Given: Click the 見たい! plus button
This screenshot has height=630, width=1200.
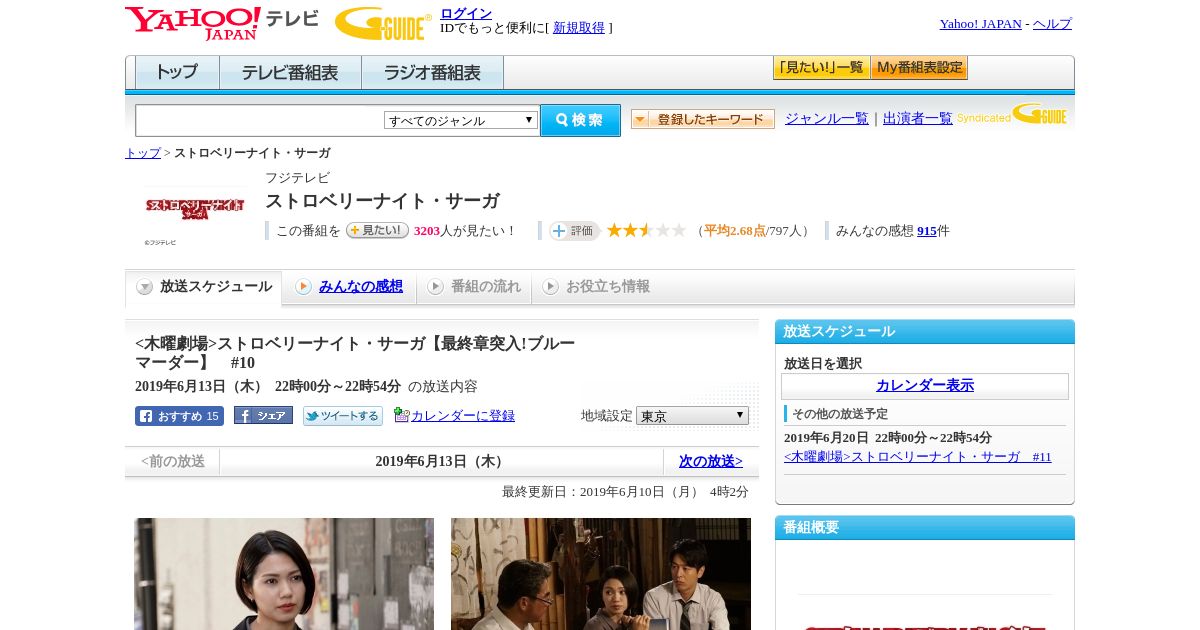Looking at the screenshot, I should click(377, 230).
